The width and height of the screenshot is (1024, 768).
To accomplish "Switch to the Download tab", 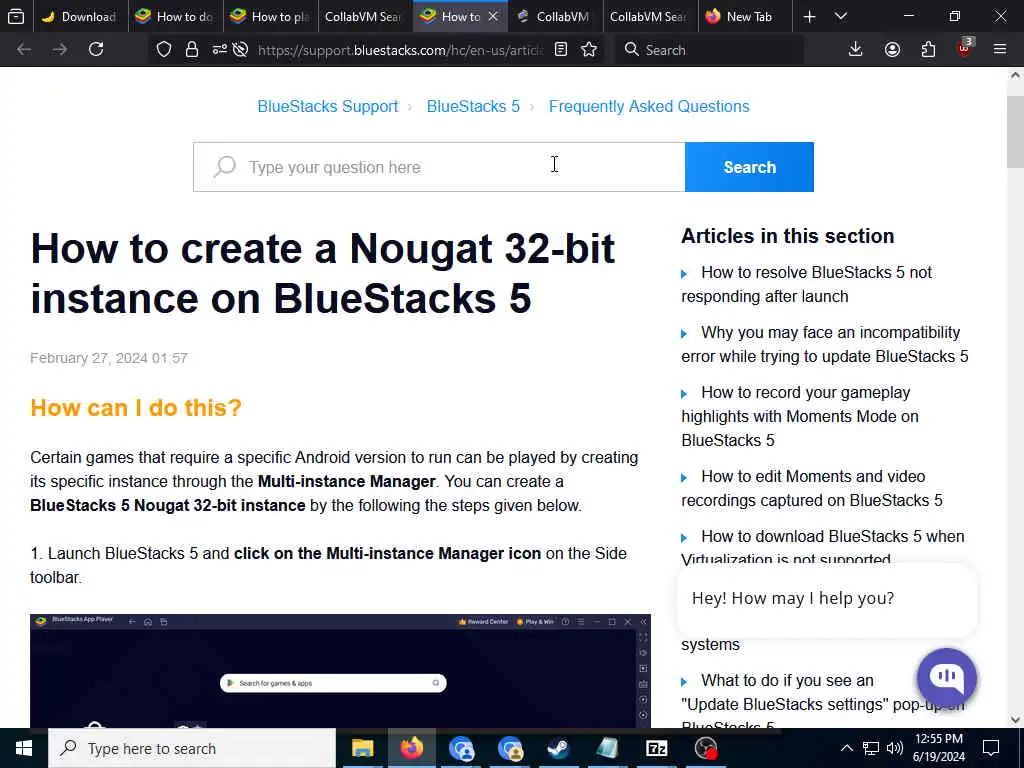I will click(79, 16).
